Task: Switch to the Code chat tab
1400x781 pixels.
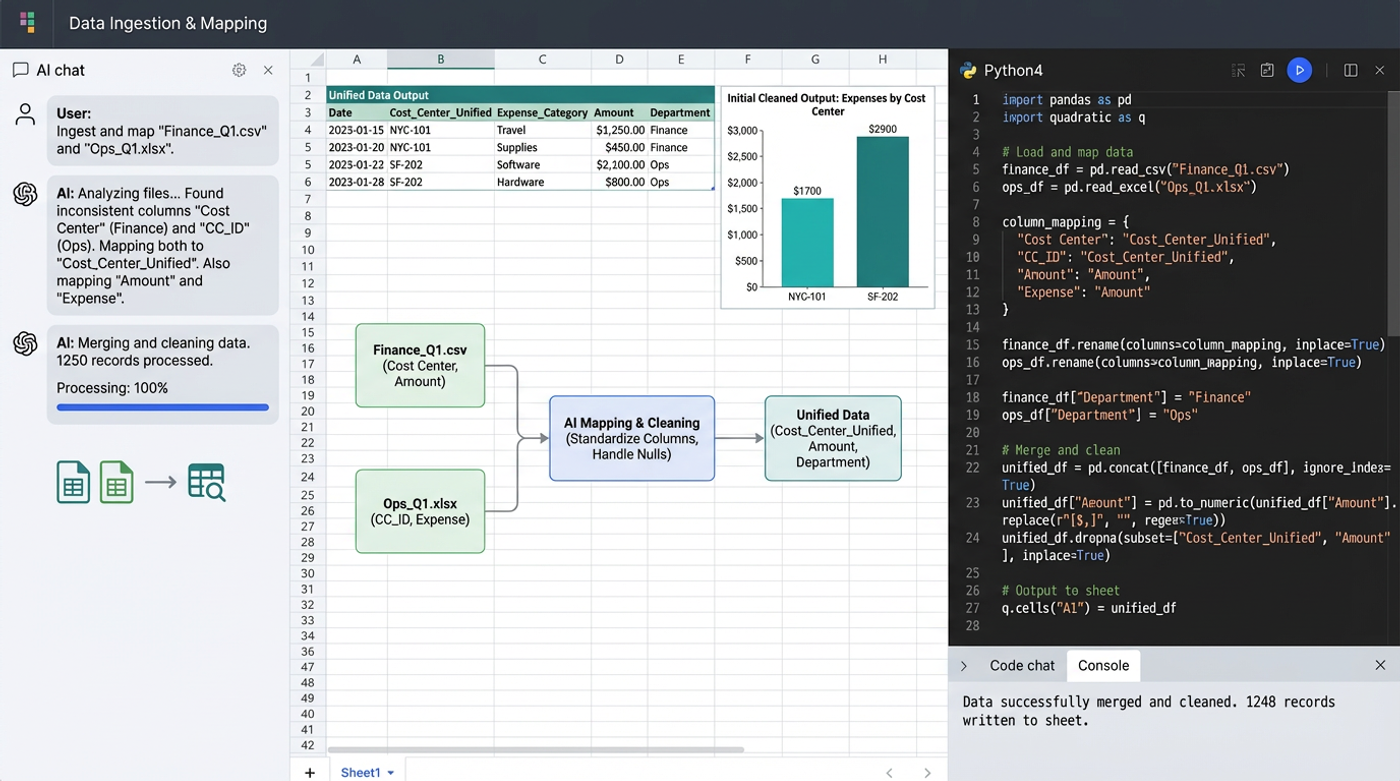Action: tap(1022, 666)
